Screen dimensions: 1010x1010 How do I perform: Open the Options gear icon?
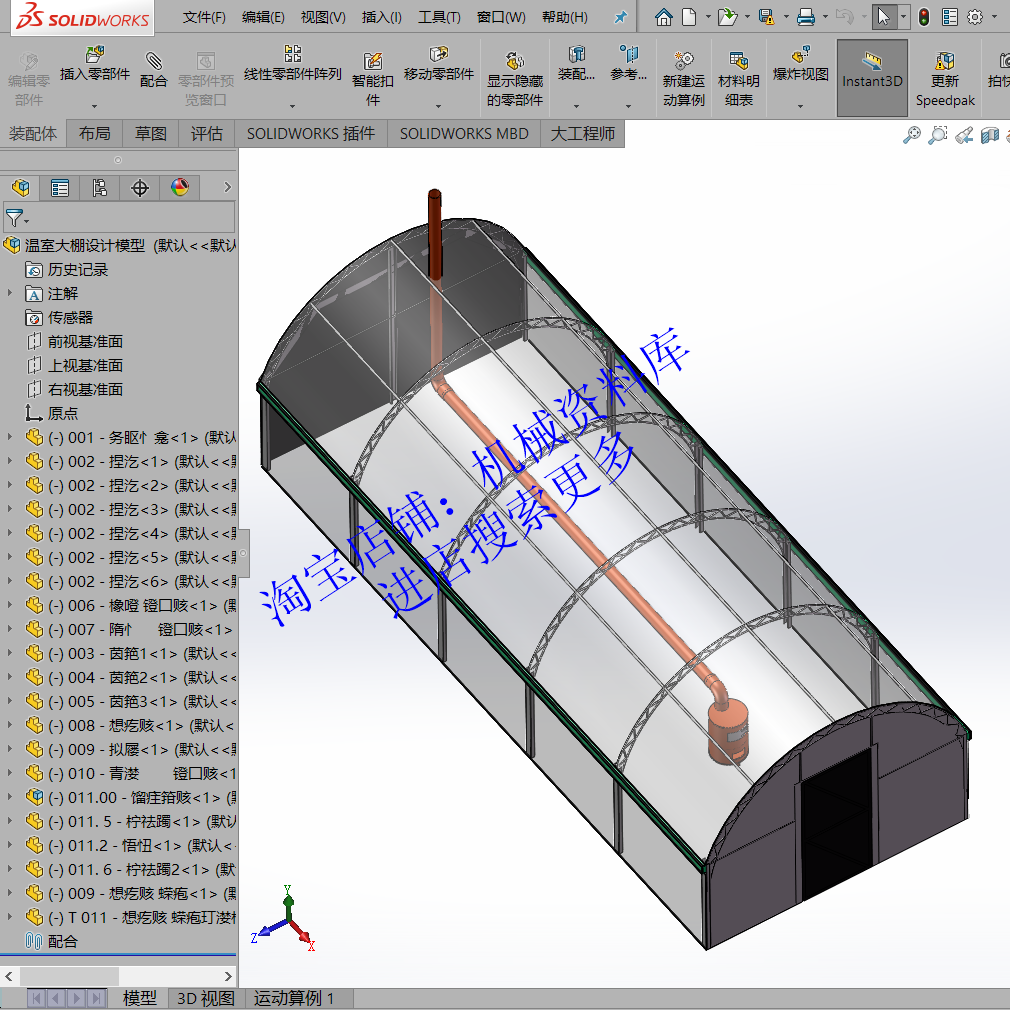[975, 17]
